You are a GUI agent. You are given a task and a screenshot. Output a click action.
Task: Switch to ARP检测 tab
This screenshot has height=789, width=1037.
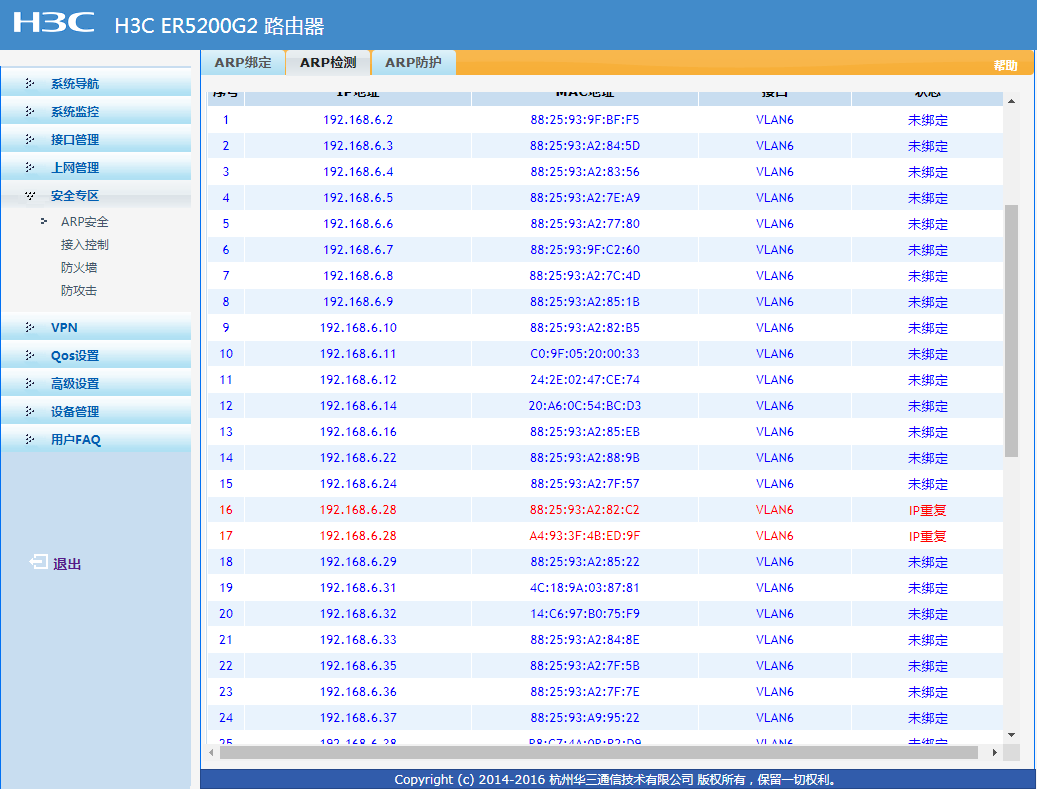(x=328, y=62)
